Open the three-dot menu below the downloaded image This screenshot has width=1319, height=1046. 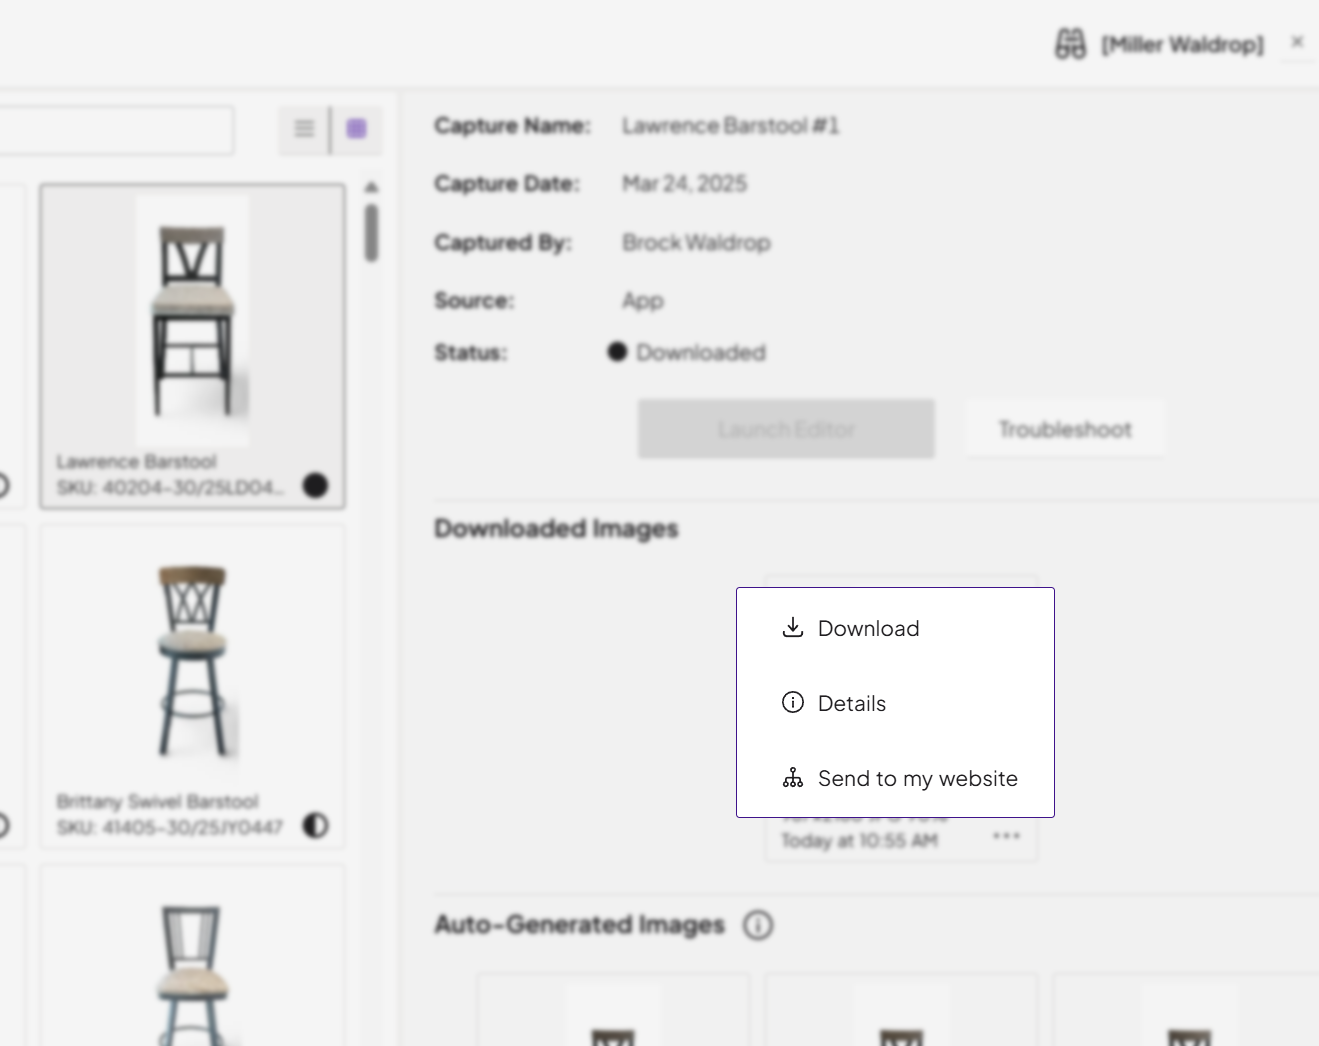pos(1006,837)
